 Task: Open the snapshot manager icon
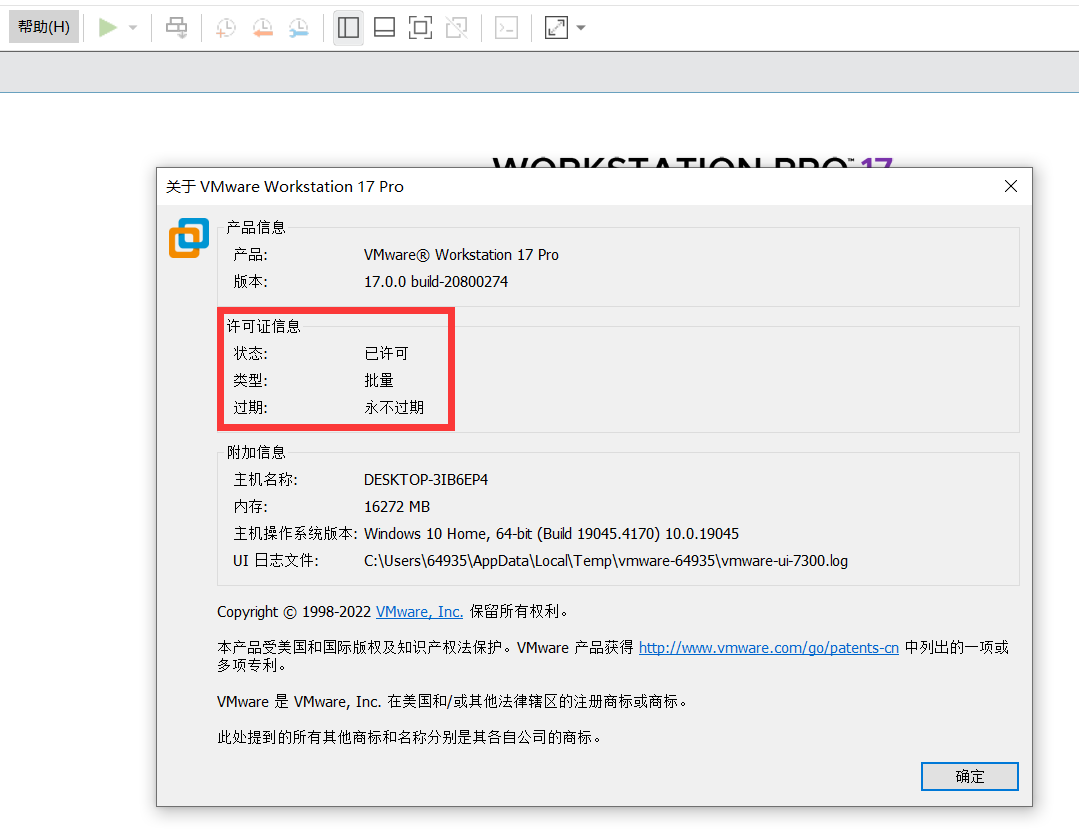tap(299, 28)
